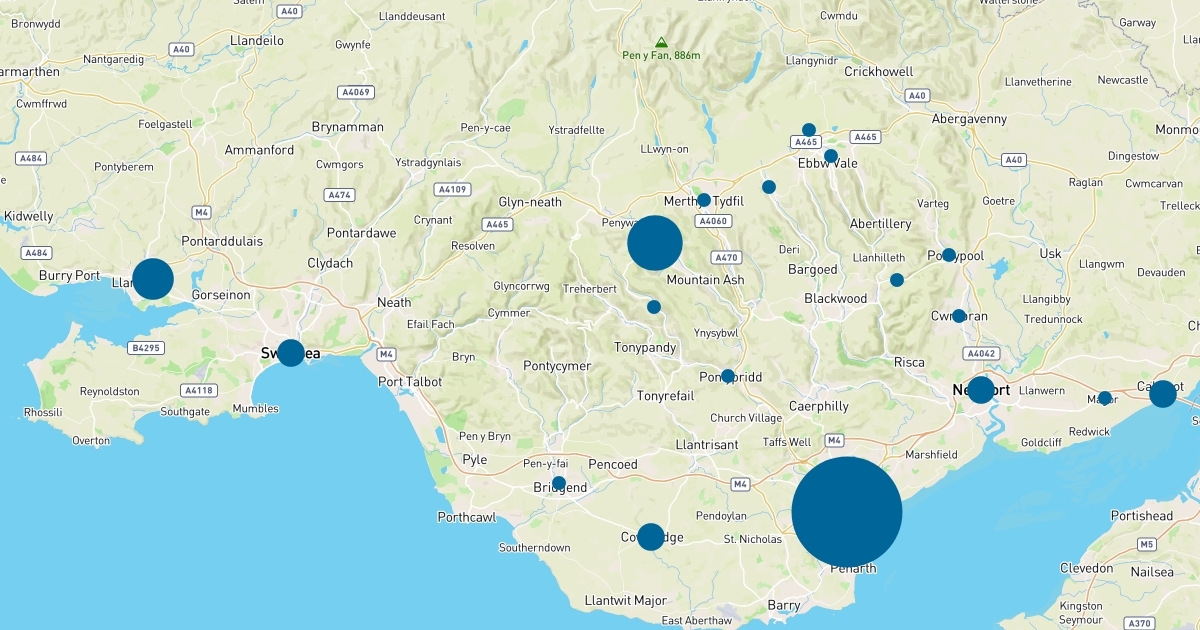Select the B4295 road shield on Gower
The image size is (1200, 630).
(x=146, y=348)
